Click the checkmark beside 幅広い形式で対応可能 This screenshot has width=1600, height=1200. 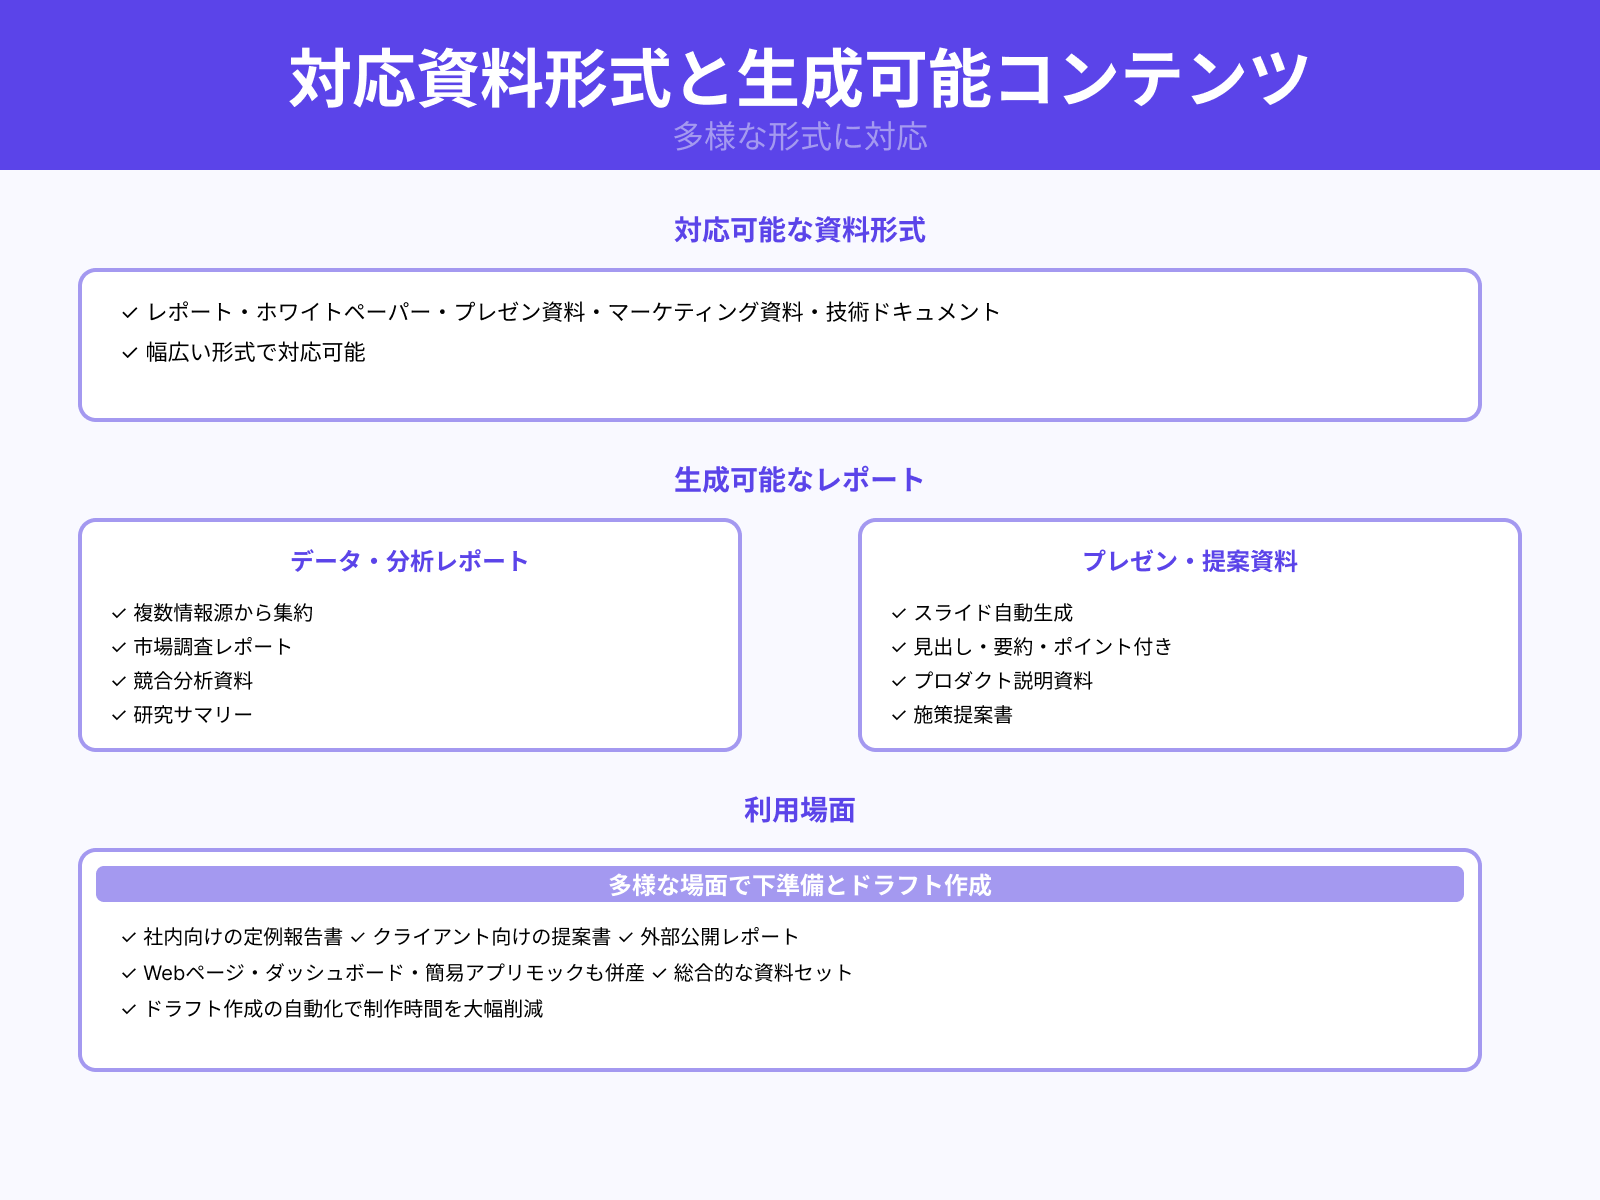pos(128,352)
